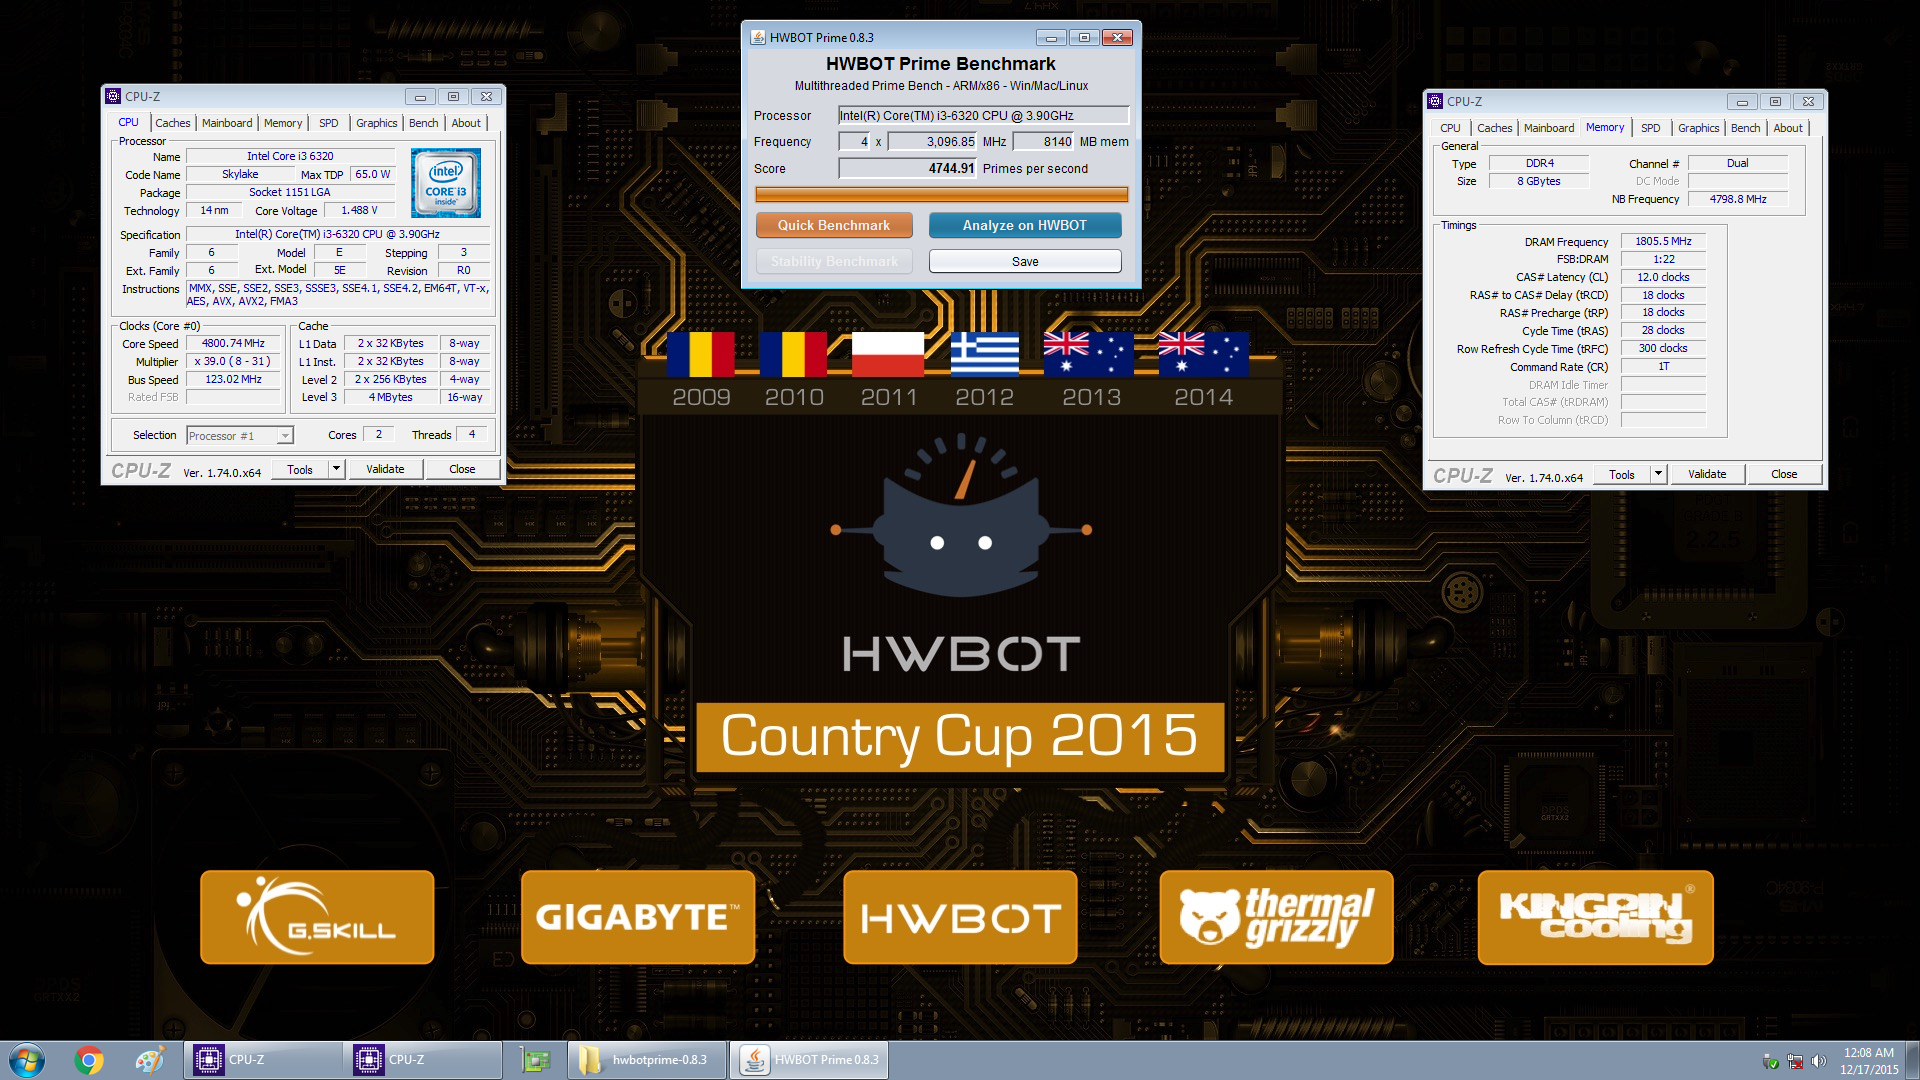Expand Tools dropdown arrow in right CPU-Z

coord(1659,474)
